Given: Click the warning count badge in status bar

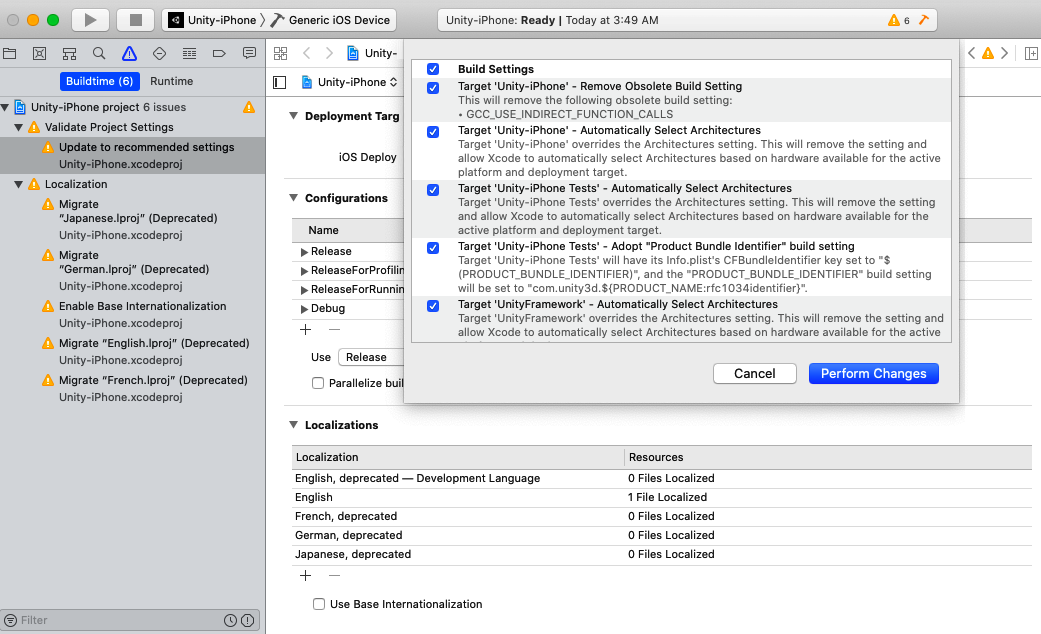Looking at the screenshot, I should (899, 20).
